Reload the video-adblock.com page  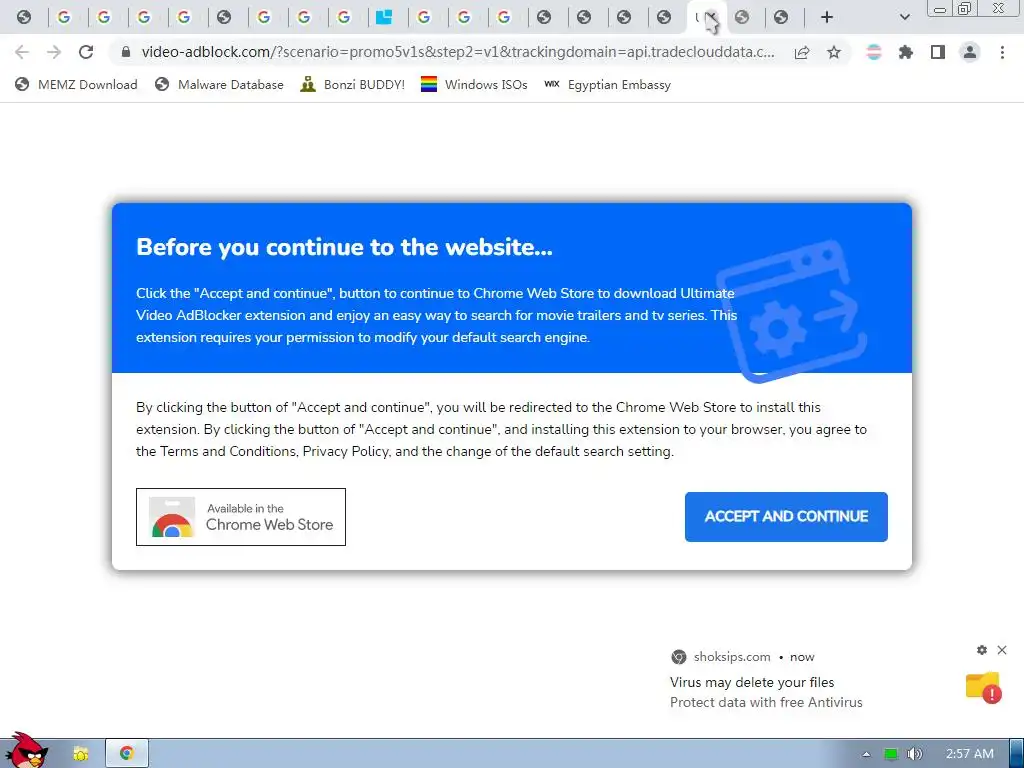click(x=86, y=52)
